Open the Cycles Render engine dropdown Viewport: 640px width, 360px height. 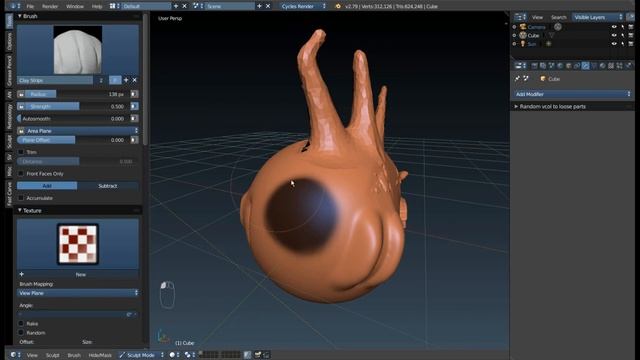point(303,7)
